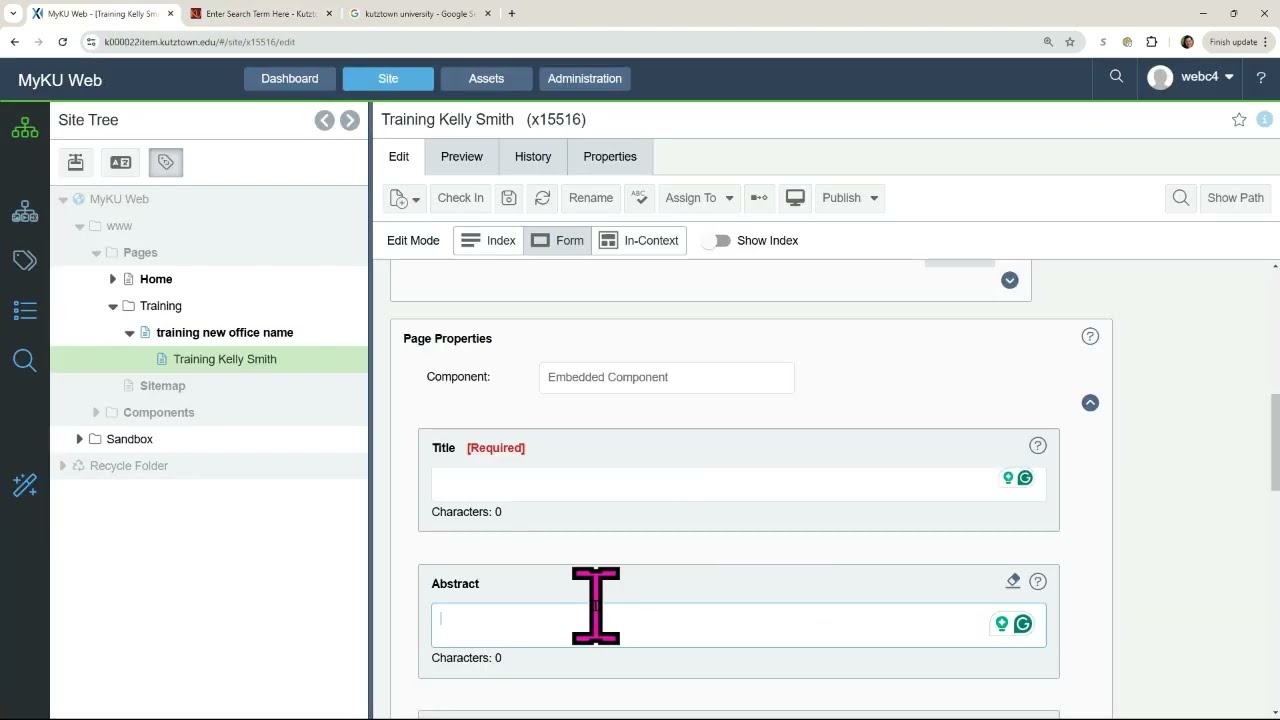Open Abstract field help icon
The width and height of the screenshot is (1280, 720).
point(1038,581)
